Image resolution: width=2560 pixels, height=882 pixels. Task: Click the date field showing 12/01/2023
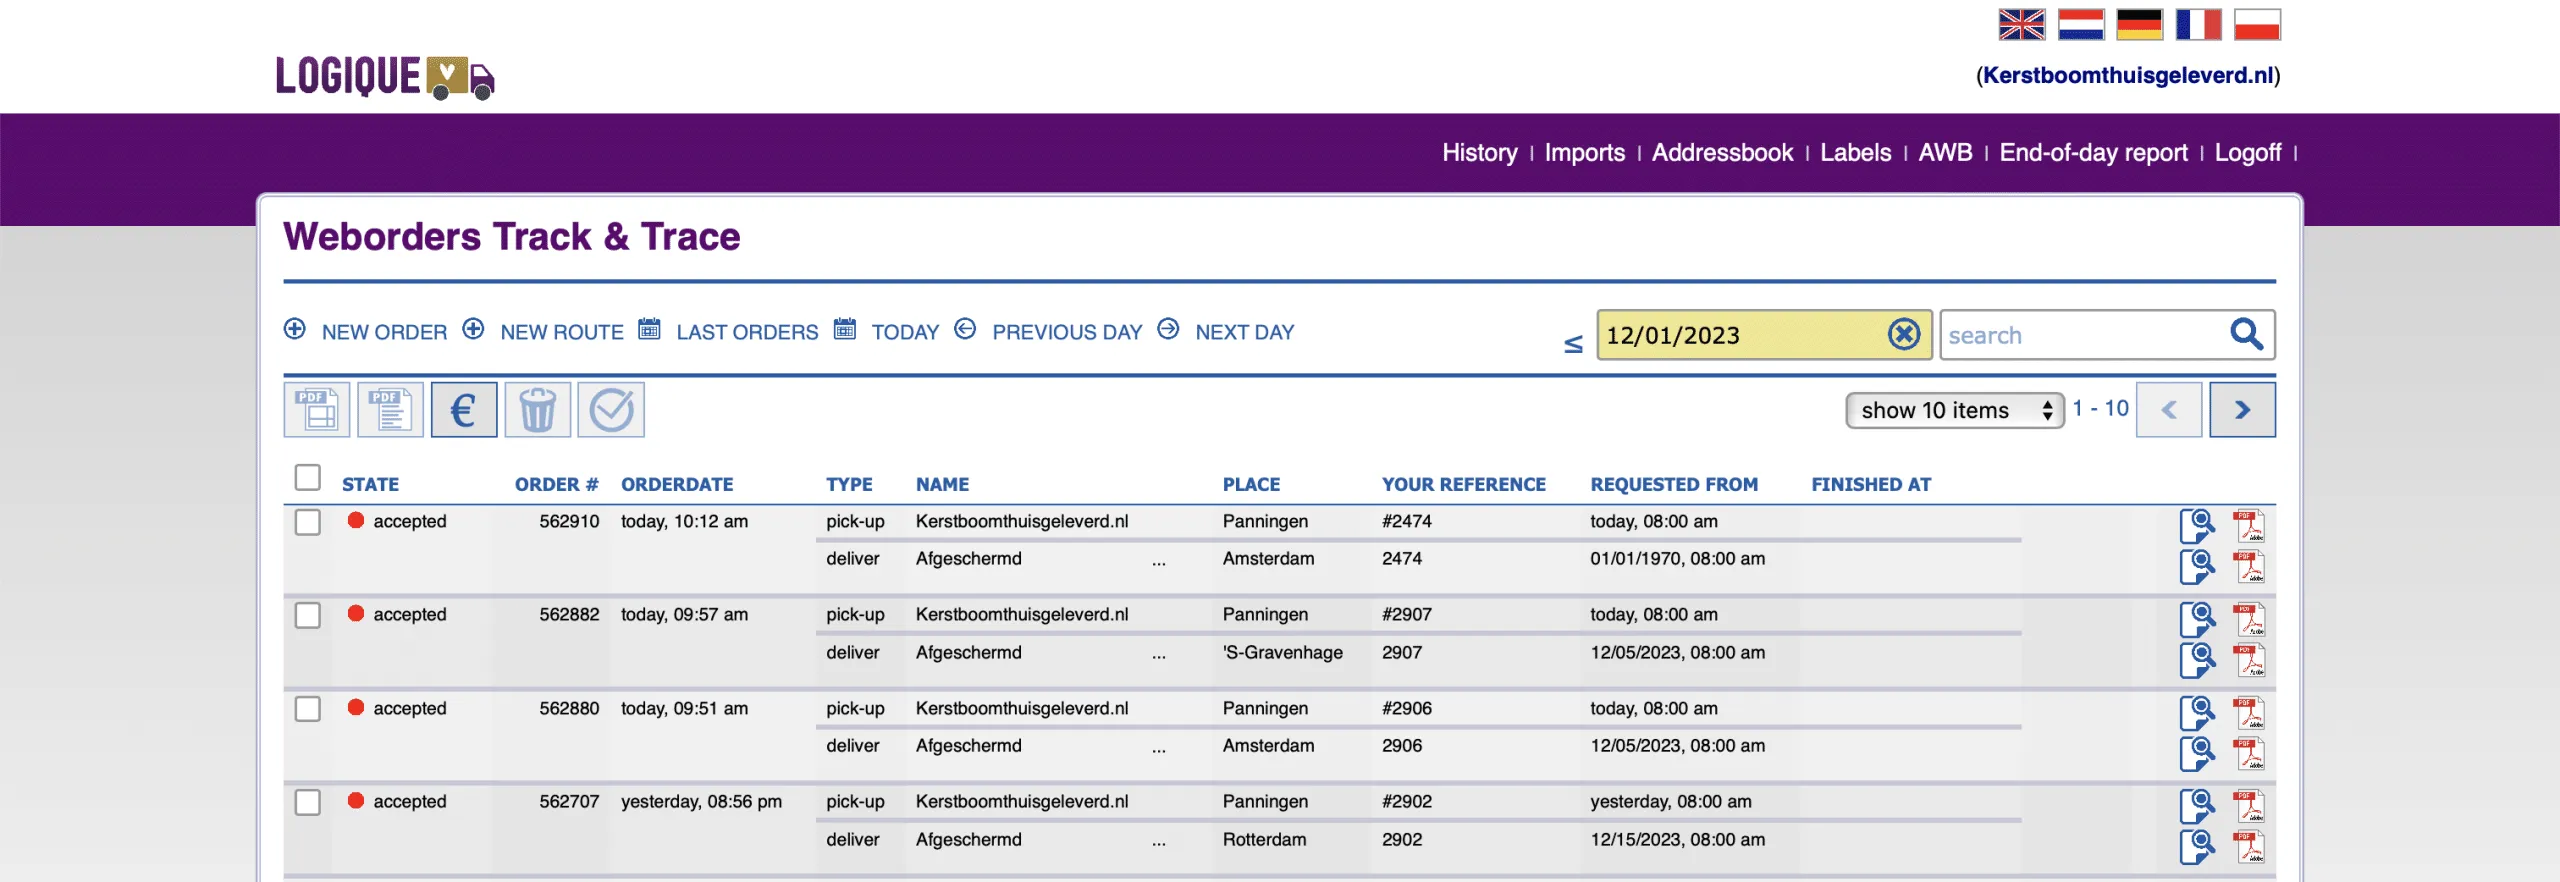point(1763,334)
